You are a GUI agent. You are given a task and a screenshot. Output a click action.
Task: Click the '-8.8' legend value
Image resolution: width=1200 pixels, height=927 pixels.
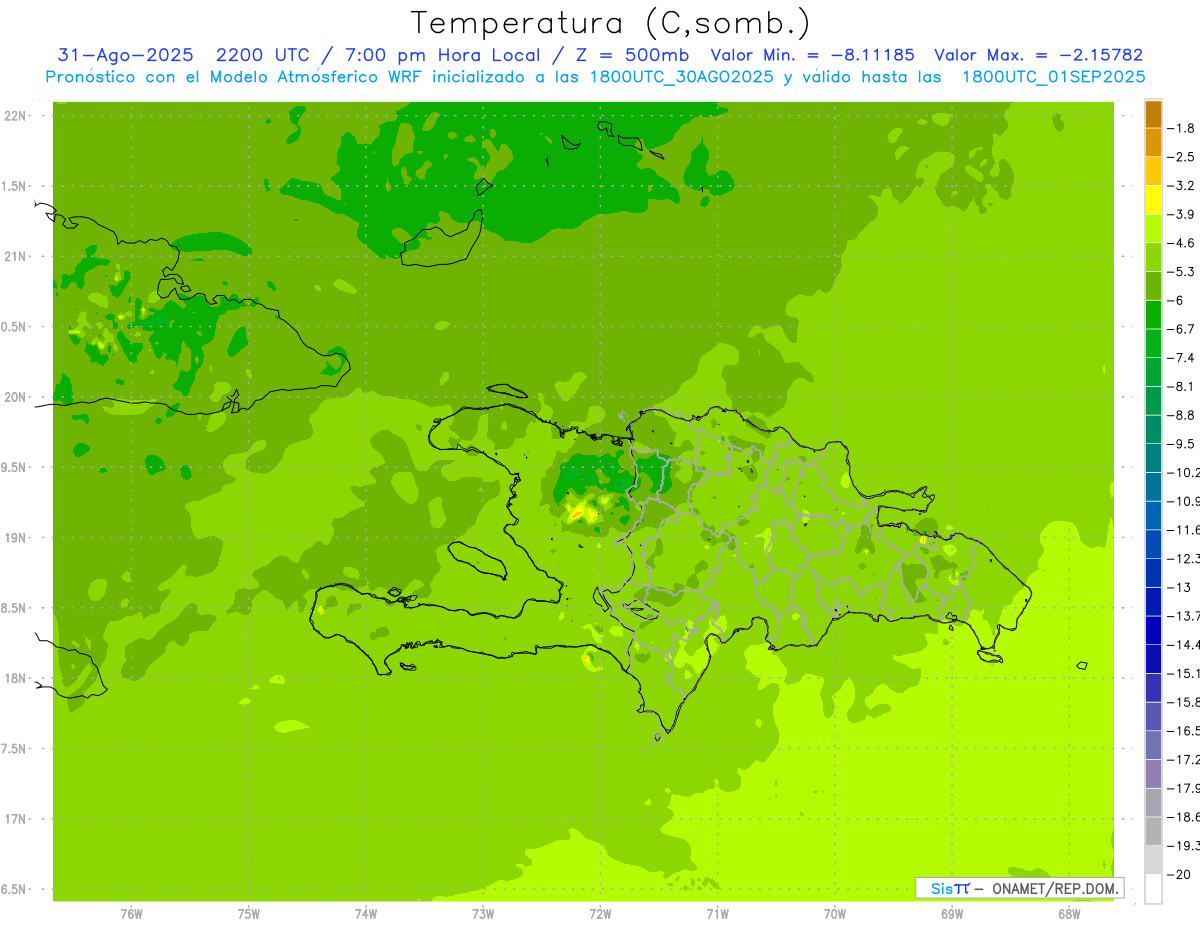[x=1183, y=415]
